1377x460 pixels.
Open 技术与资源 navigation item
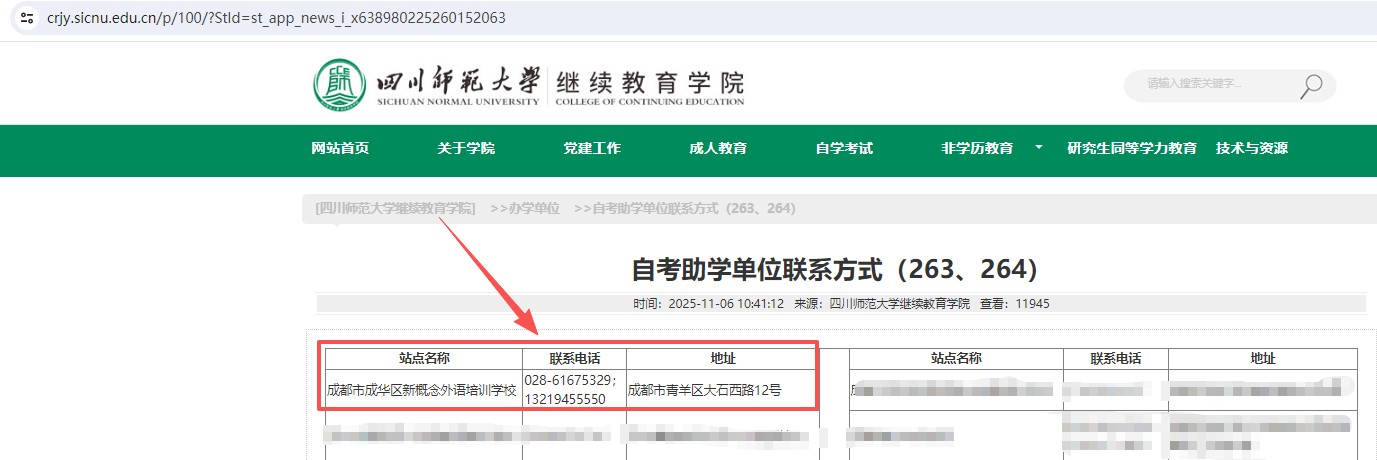coord(1252,148)
